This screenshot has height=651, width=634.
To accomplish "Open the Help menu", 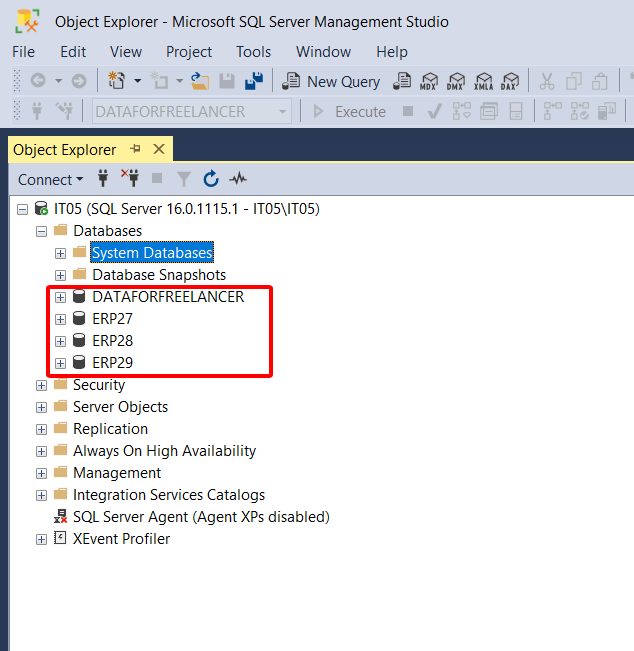I will click(x=392, y=52).
